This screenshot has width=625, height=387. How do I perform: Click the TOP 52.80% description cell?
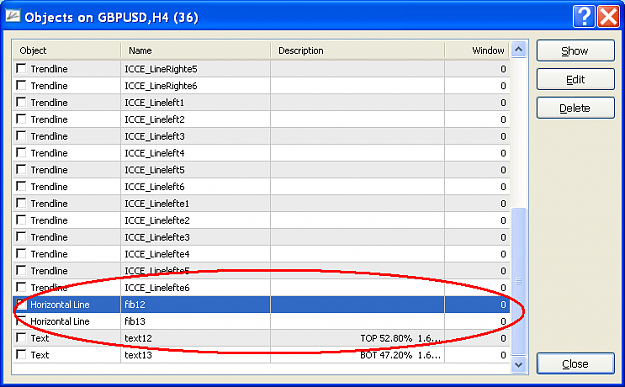click(x=358, y=338)
